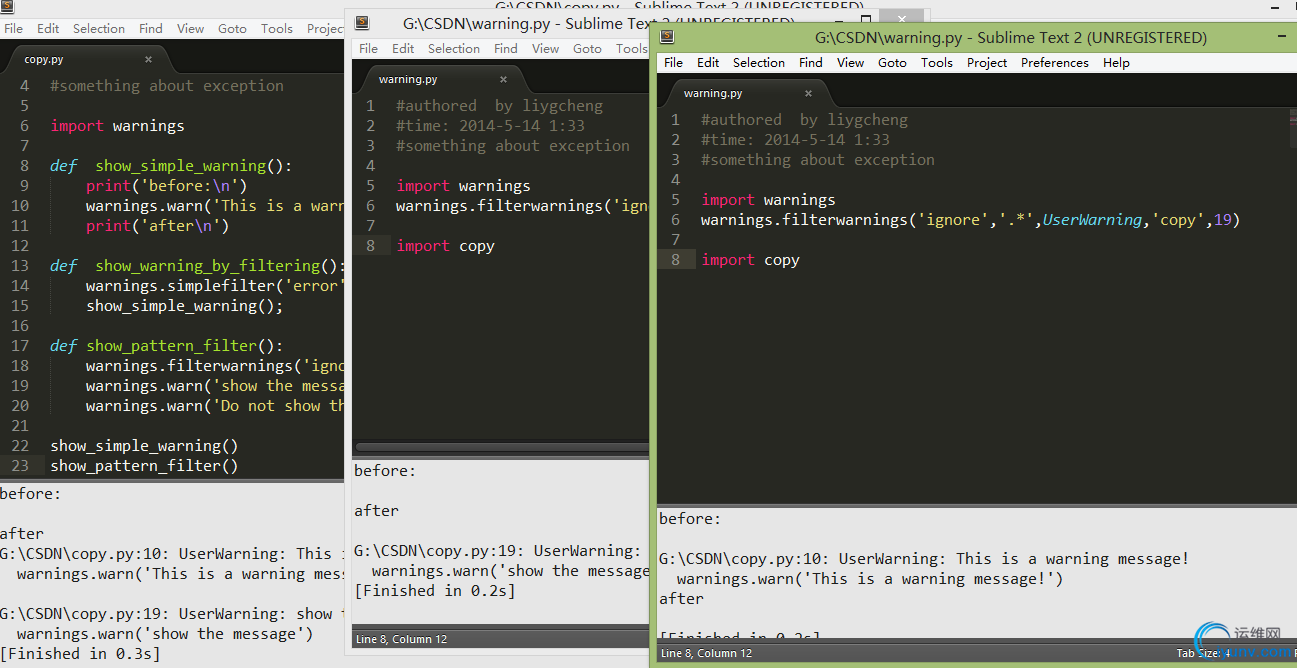Screen dimensions: 1297x668
Task: Click 'def show_warning_by_filtering()' line in copy.py
Action: pyautogui.click(x=198, y=266)
